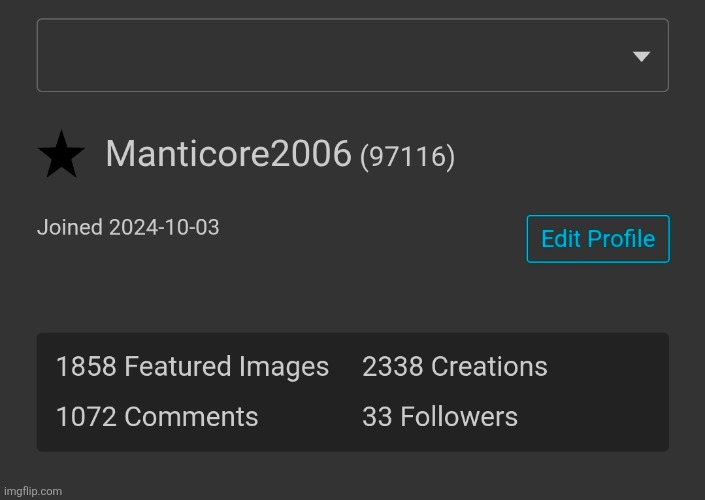705x500 pixels.
Task: Click the (97116) points count
Action: pos(407,157)
